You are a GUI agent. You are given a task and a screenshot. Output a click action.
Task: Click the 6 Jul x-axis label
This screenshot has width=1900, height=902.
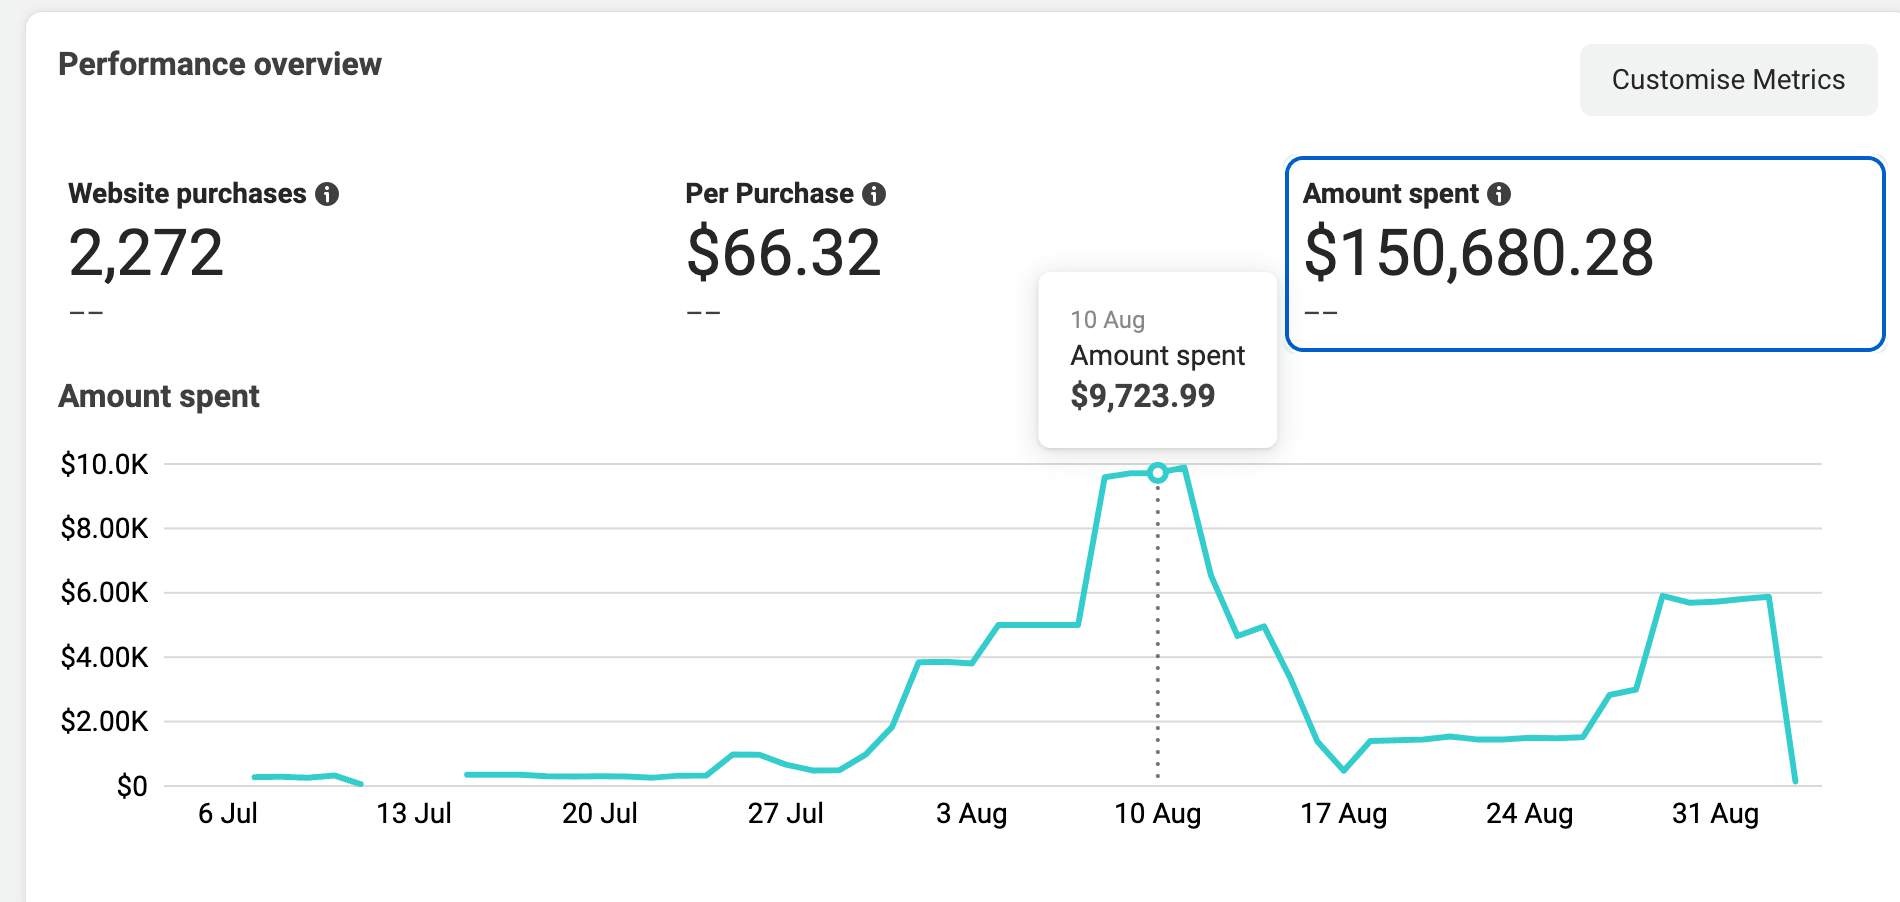point(228,814)
